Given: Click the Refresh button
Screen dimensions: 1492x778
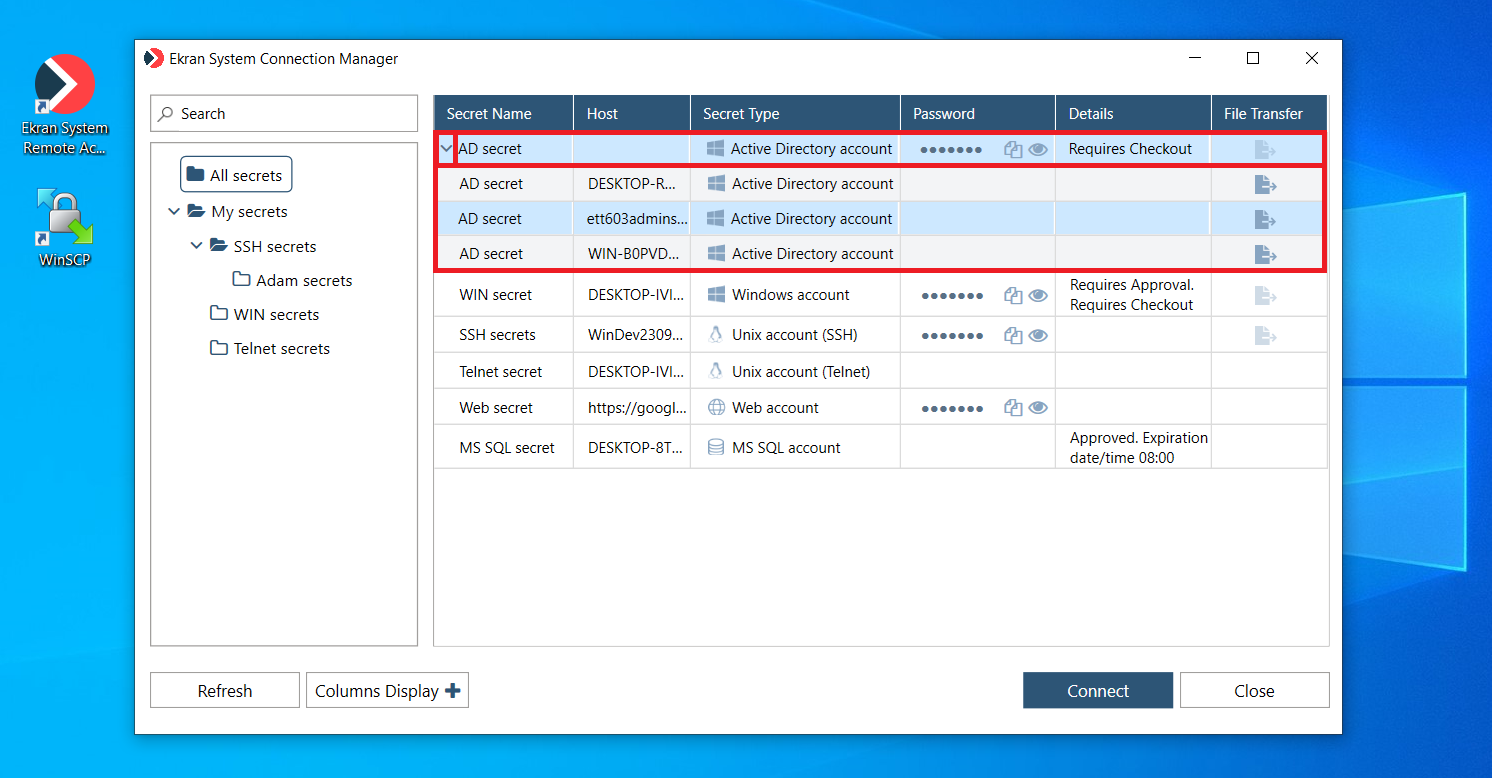Looking at the screenshot, I should pyautogui.click(x=225, y=691).
